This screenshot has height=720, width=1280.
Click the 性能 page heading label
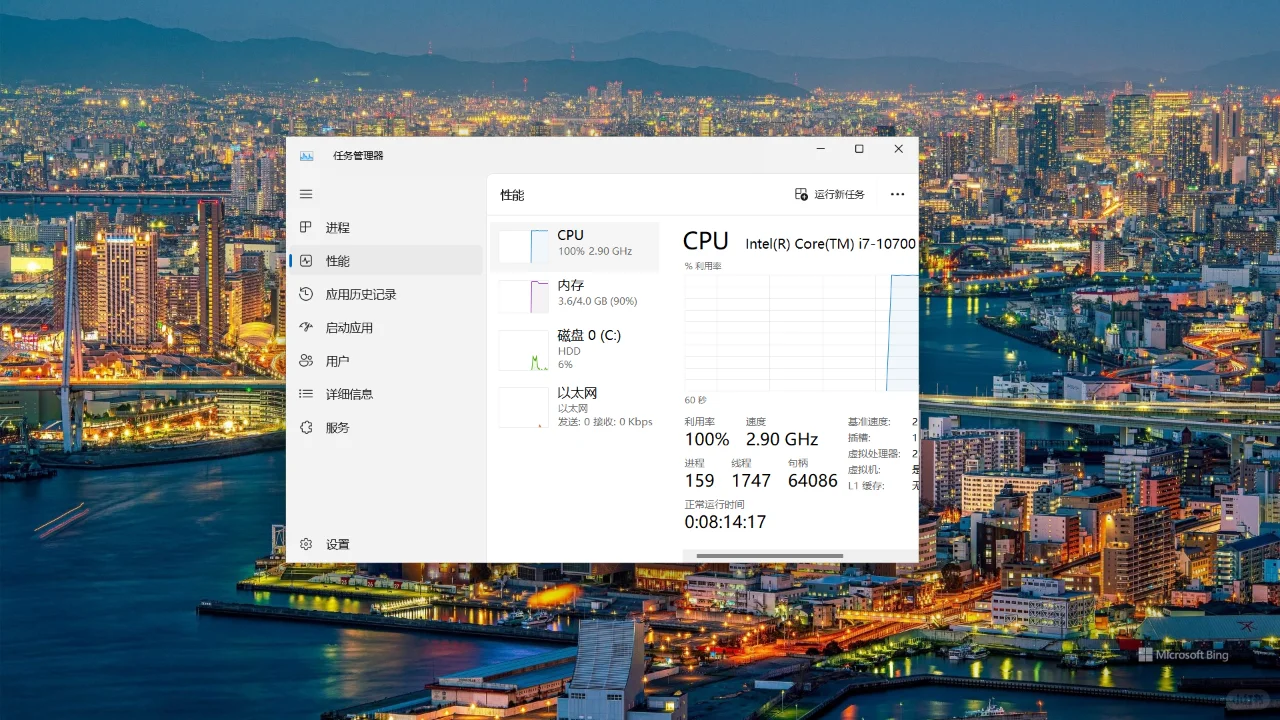click(511, 195)
